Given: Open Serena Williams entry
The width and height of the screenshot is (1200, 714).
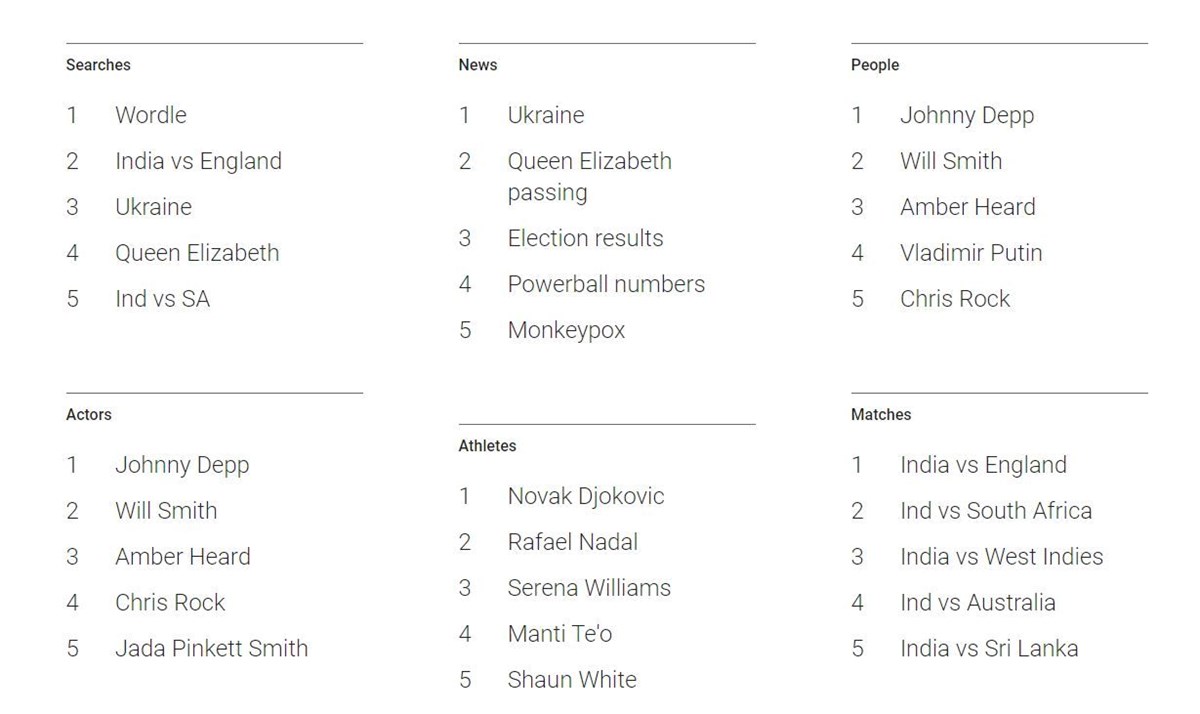Looking at the screenshot, I should pos(589,588).
